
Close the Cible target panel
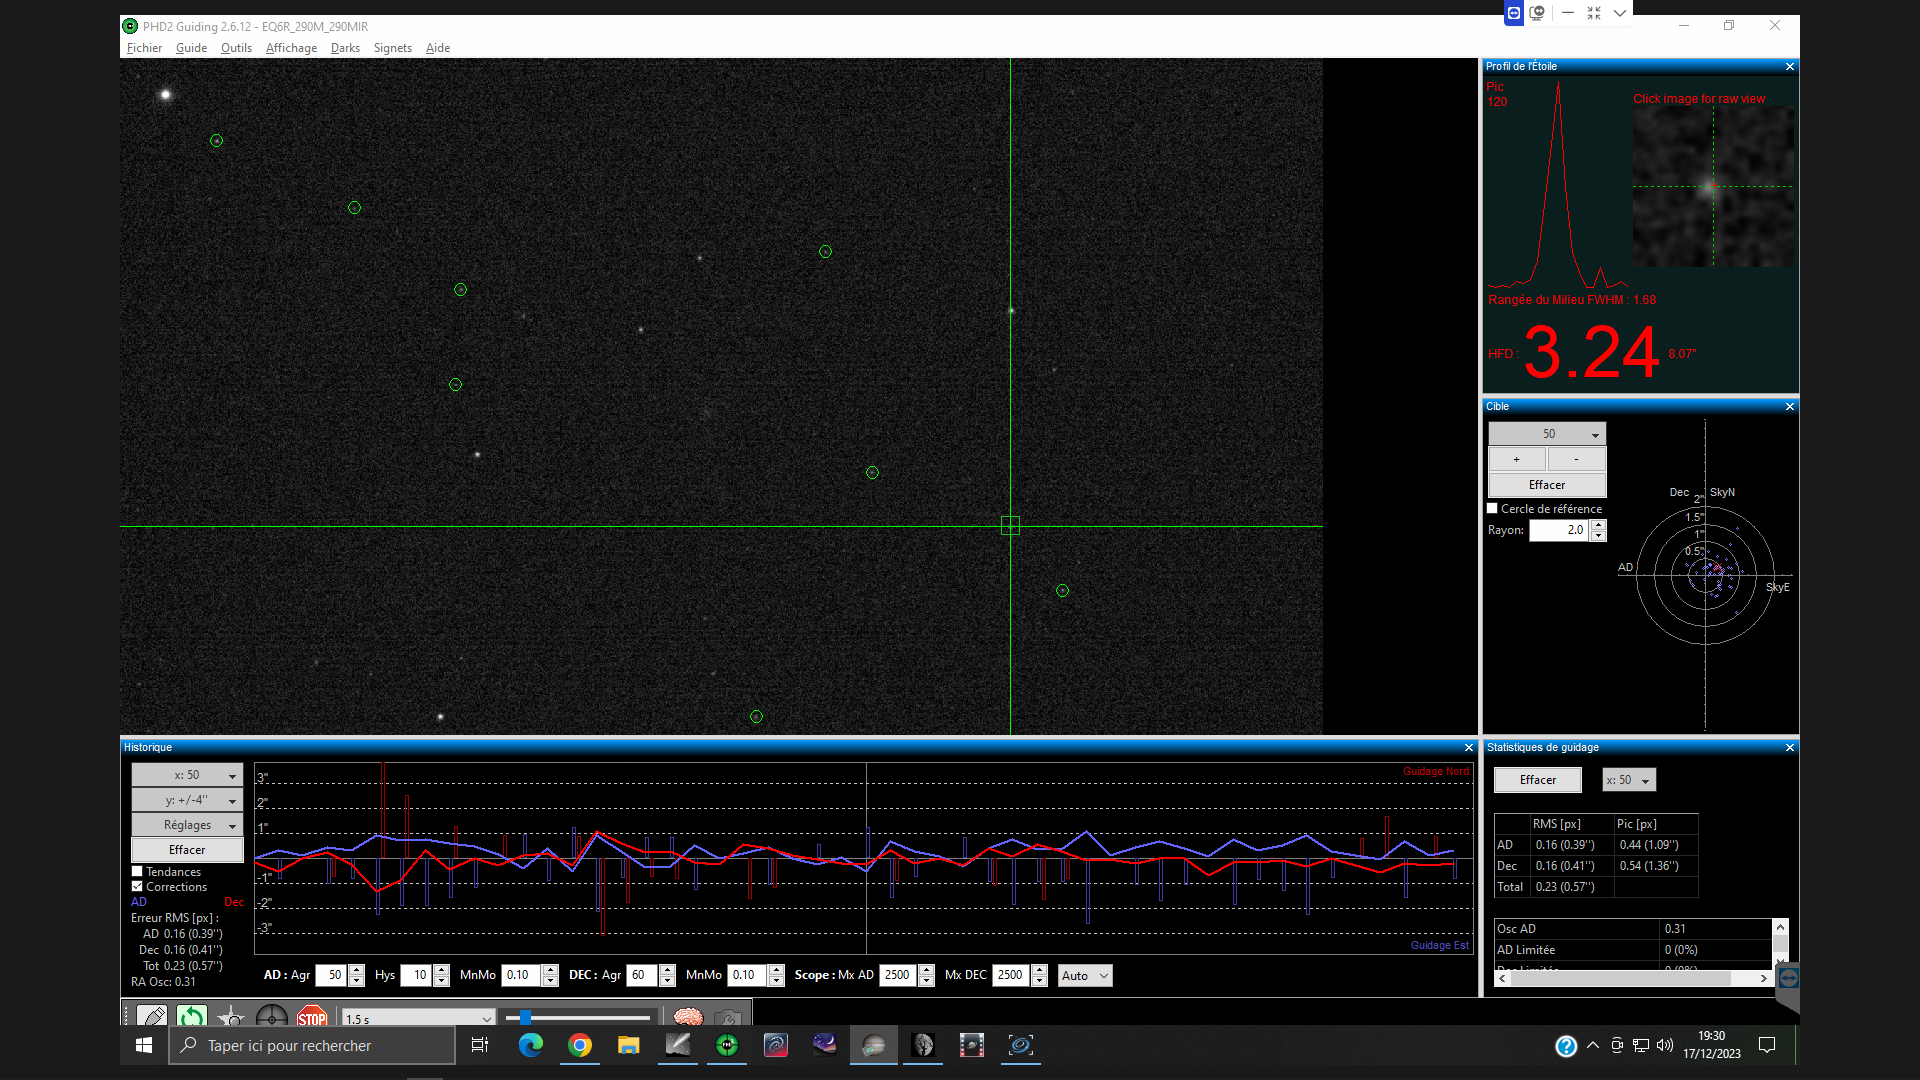click(x=1790, y=407)
